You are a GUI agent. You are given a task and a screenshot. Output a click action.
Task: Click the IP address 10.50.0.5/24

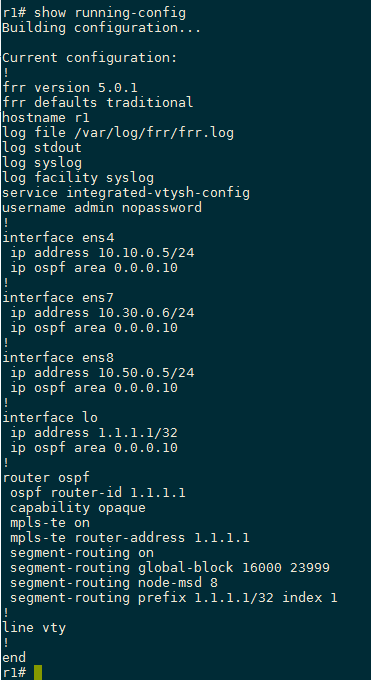point(146,372)
